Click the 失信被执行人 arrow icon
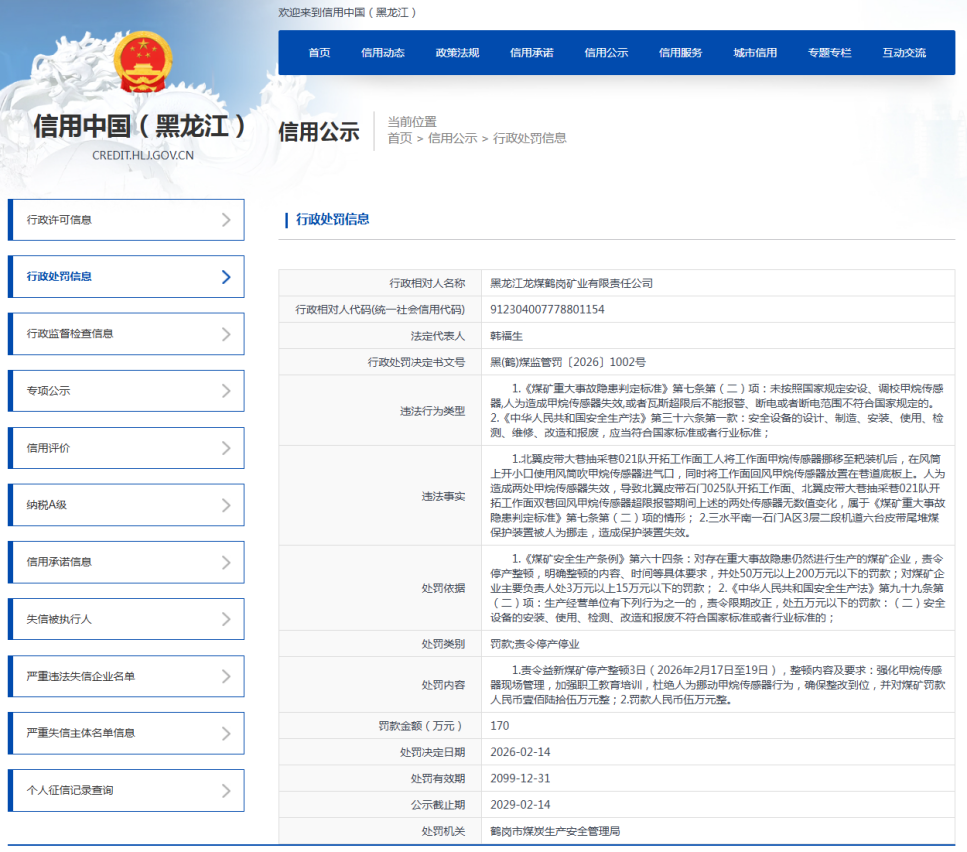Viewport: 967px width, 852px height. click(x=226, y=619)
